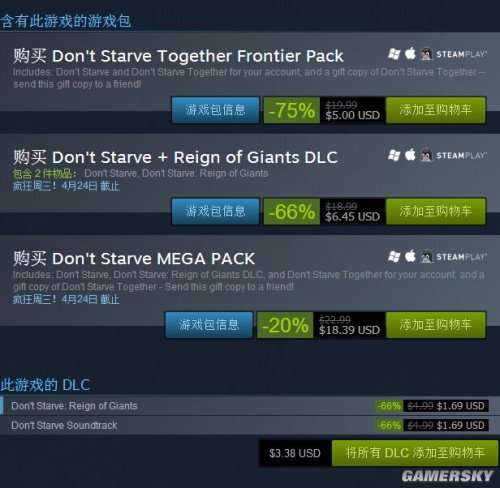Add Don't Starve + Reign of Giants to cart
This screenshot has width=500, height=488.
(x=436, y=211)
